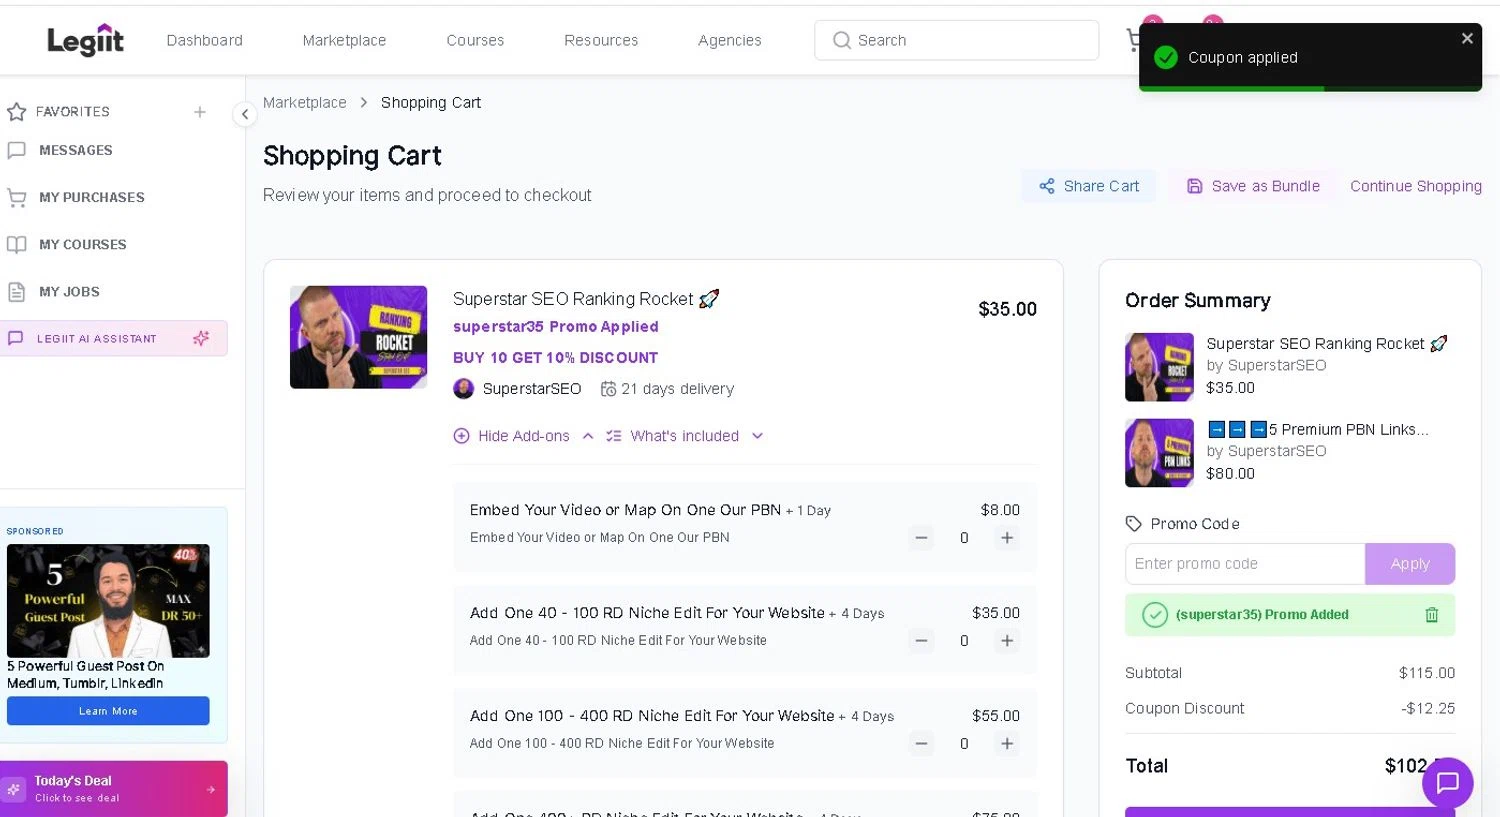Collapse the sidebar with the arrow button

[244, 114]
